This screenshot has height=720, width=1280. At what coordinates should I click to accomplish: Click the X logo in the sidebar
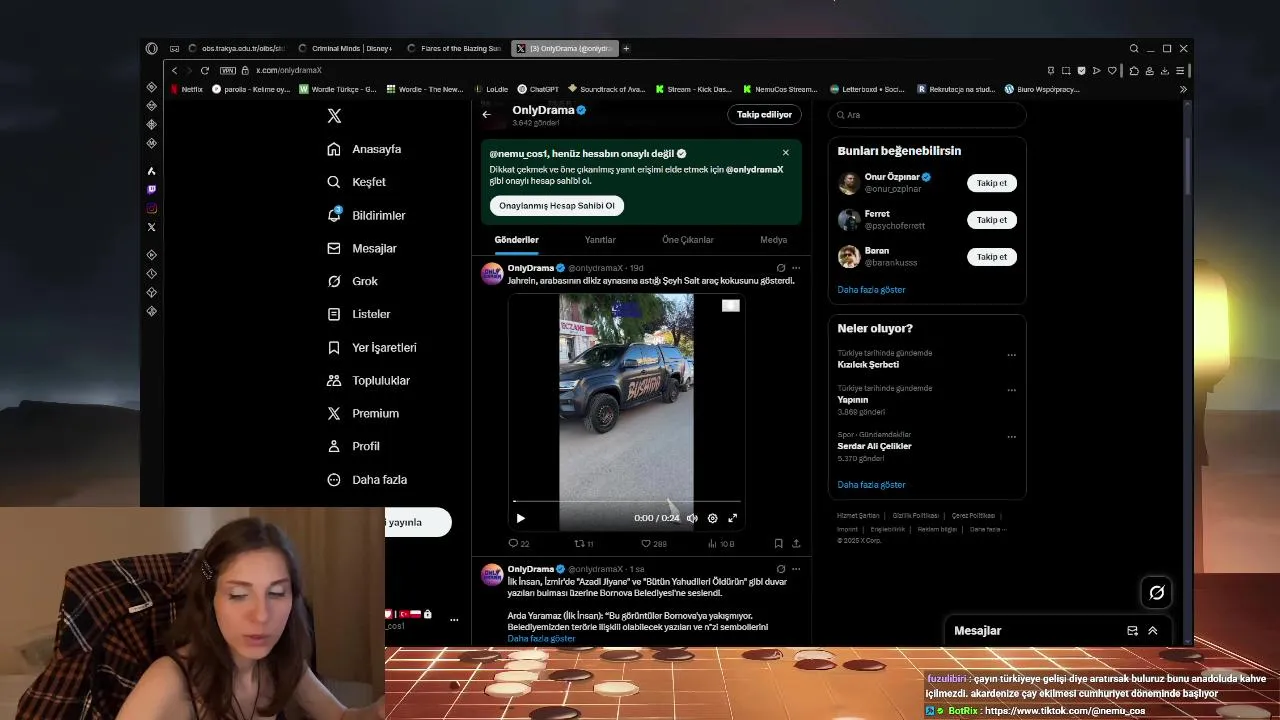[334, 116]
